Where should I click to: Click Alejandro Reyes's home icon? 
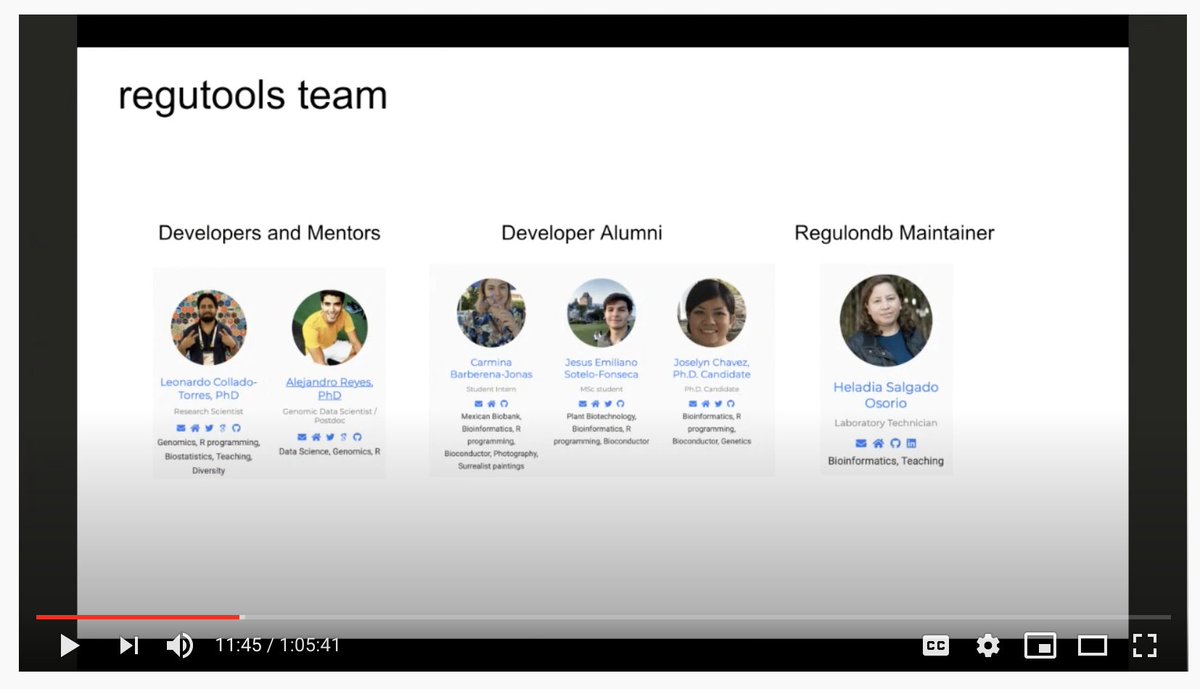pos(316,437)
